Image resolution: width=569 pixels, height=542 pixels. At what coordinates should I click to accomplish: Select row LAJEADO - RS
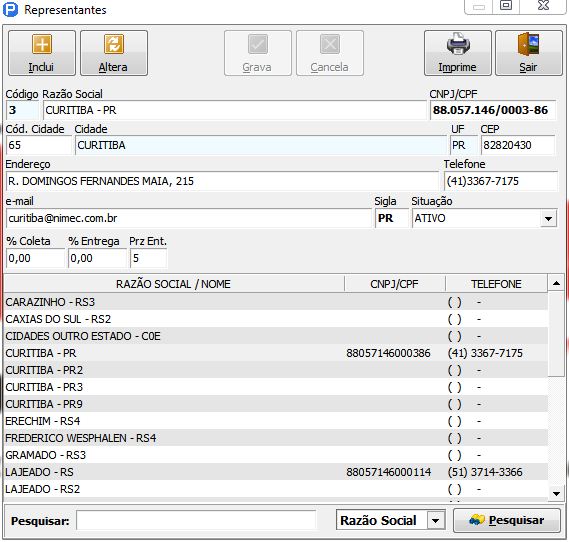coord(275,472)
